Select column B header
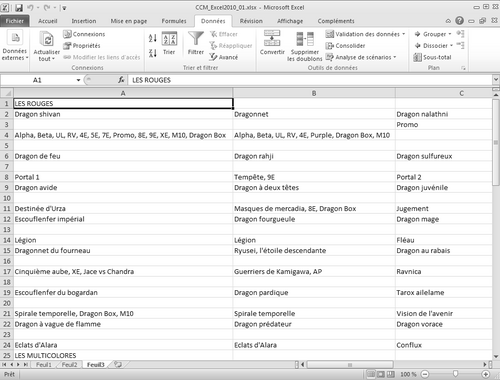500x380 pixels. click(314, 93)
